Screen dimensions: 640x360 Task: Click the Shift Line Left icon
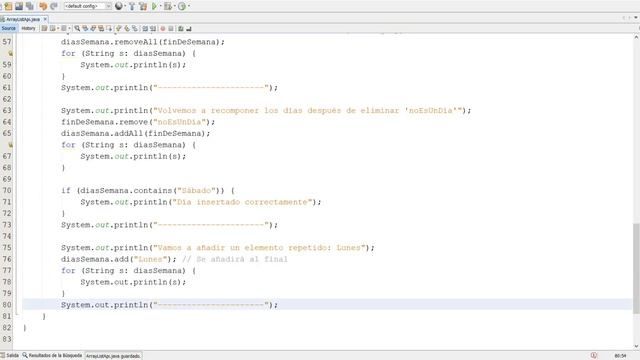click(x=145, y=28)
